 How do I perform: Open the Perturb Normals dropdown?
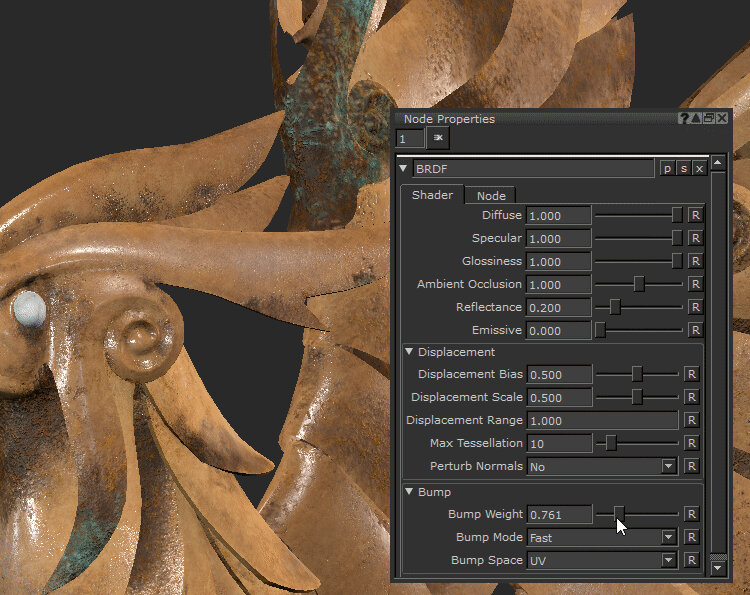point(668,466)
